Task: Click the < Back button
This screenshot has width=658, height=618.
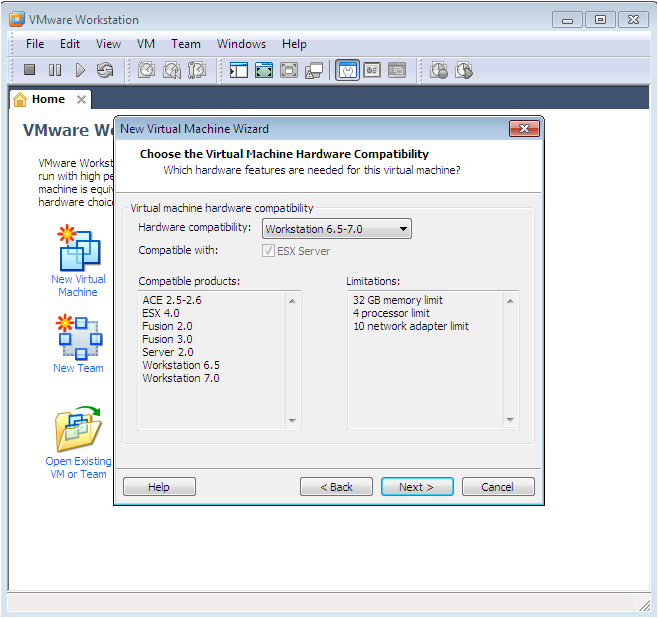Action: (336, 487)
